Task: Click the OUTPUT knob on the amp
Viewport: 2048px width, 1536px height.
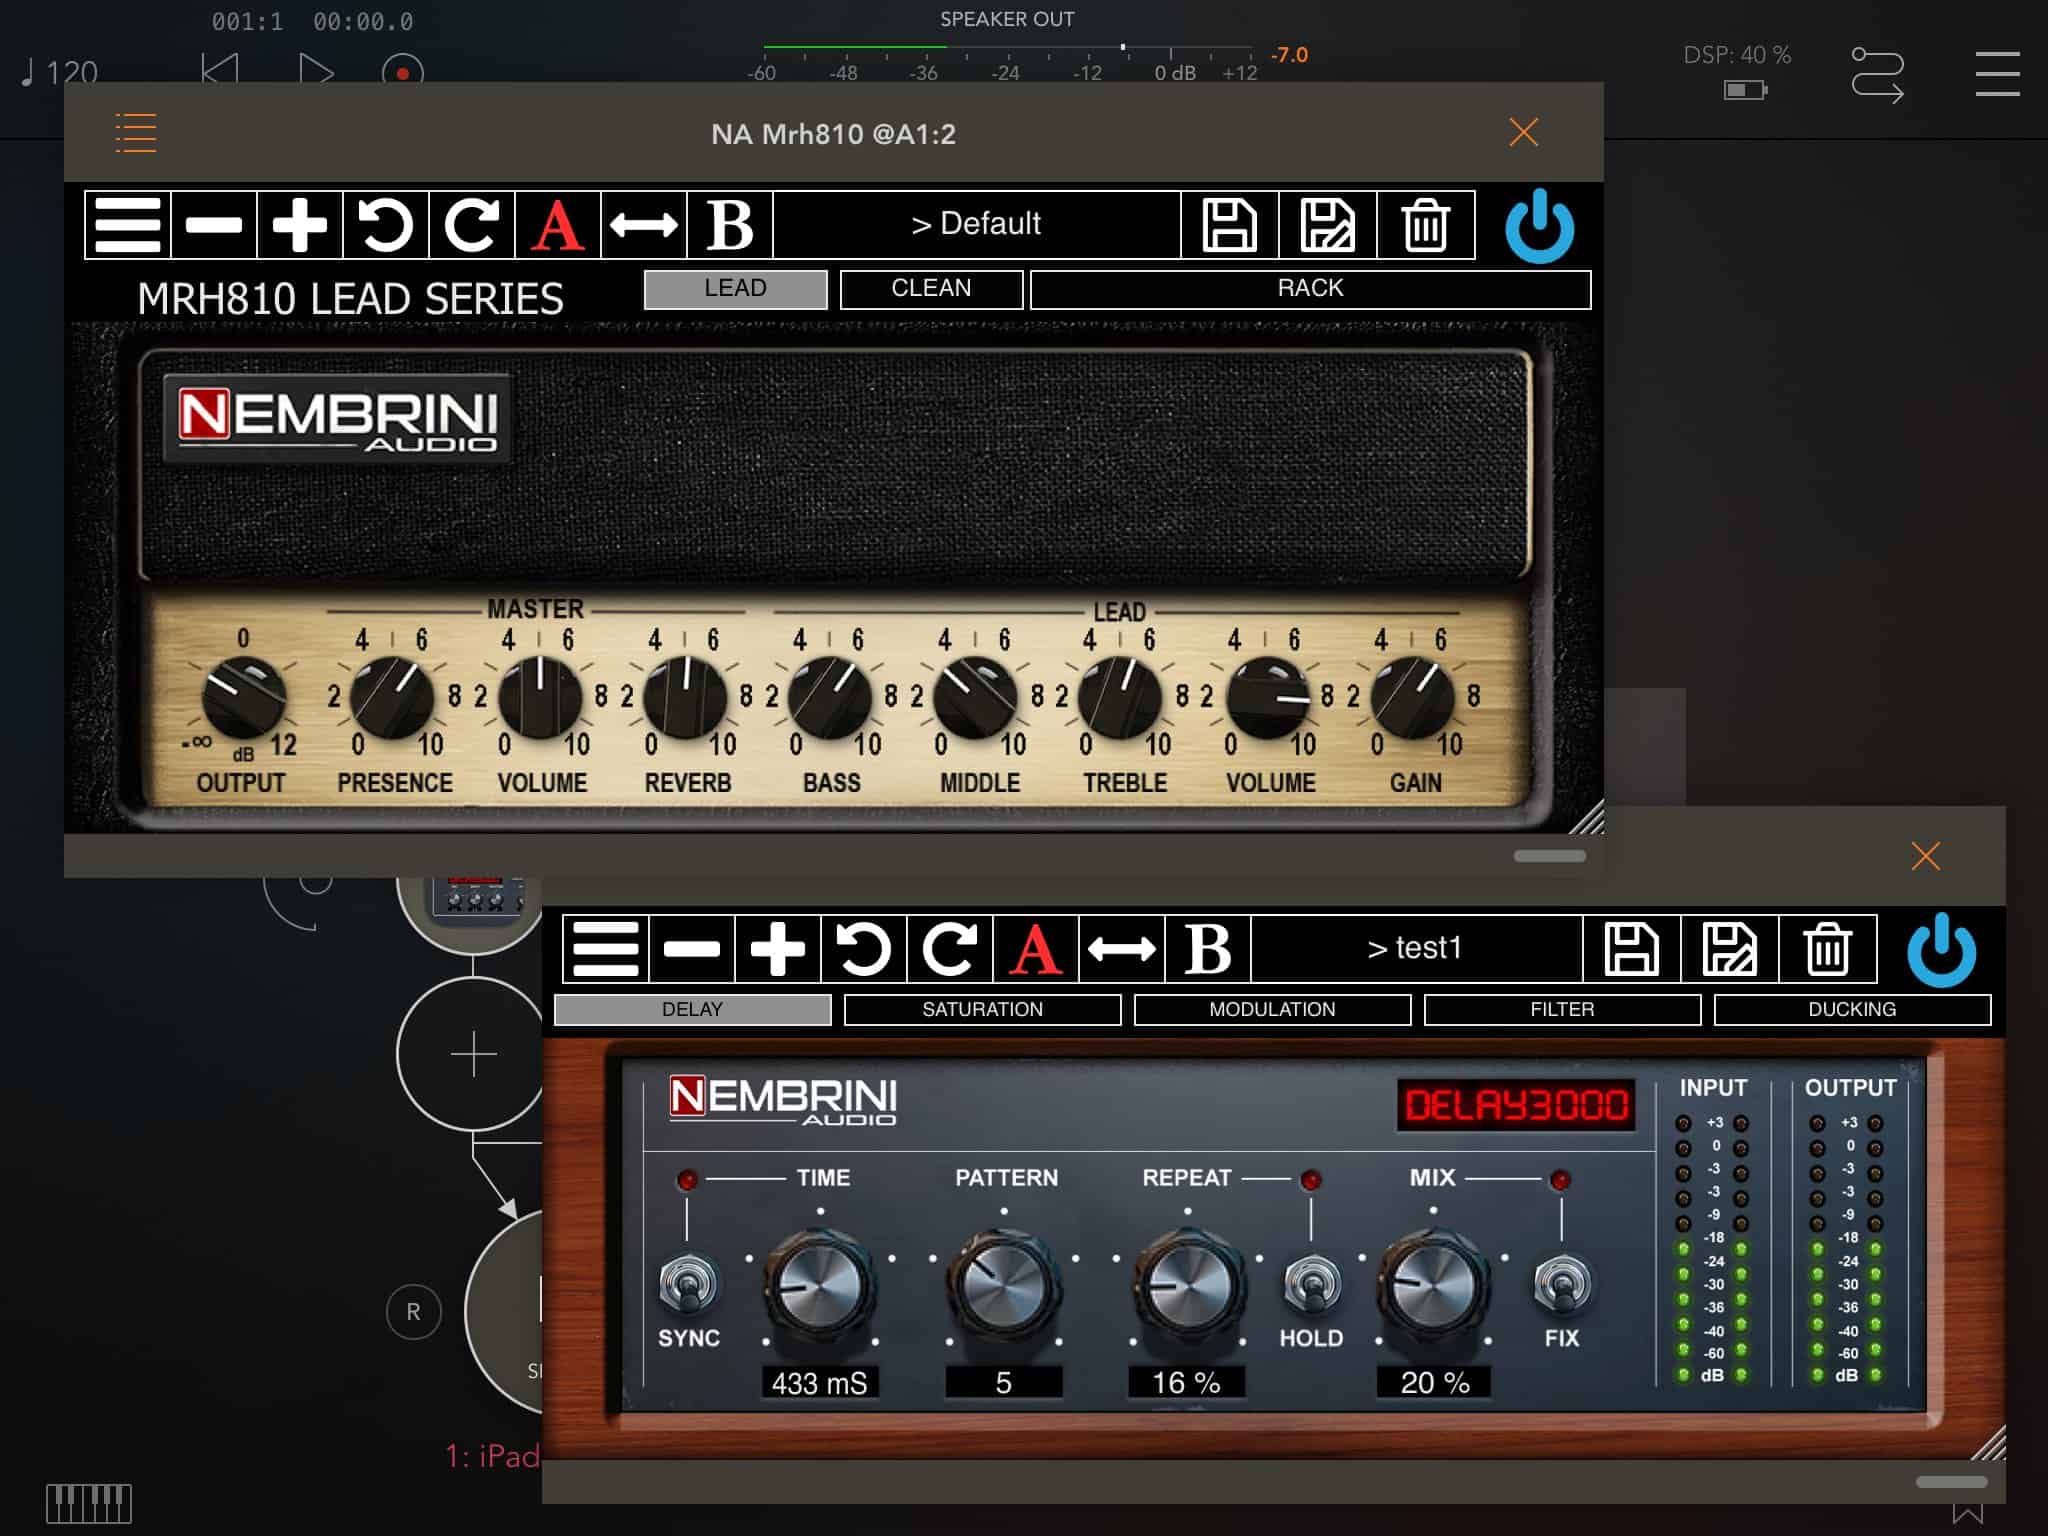Action: (x=244, y=698)
